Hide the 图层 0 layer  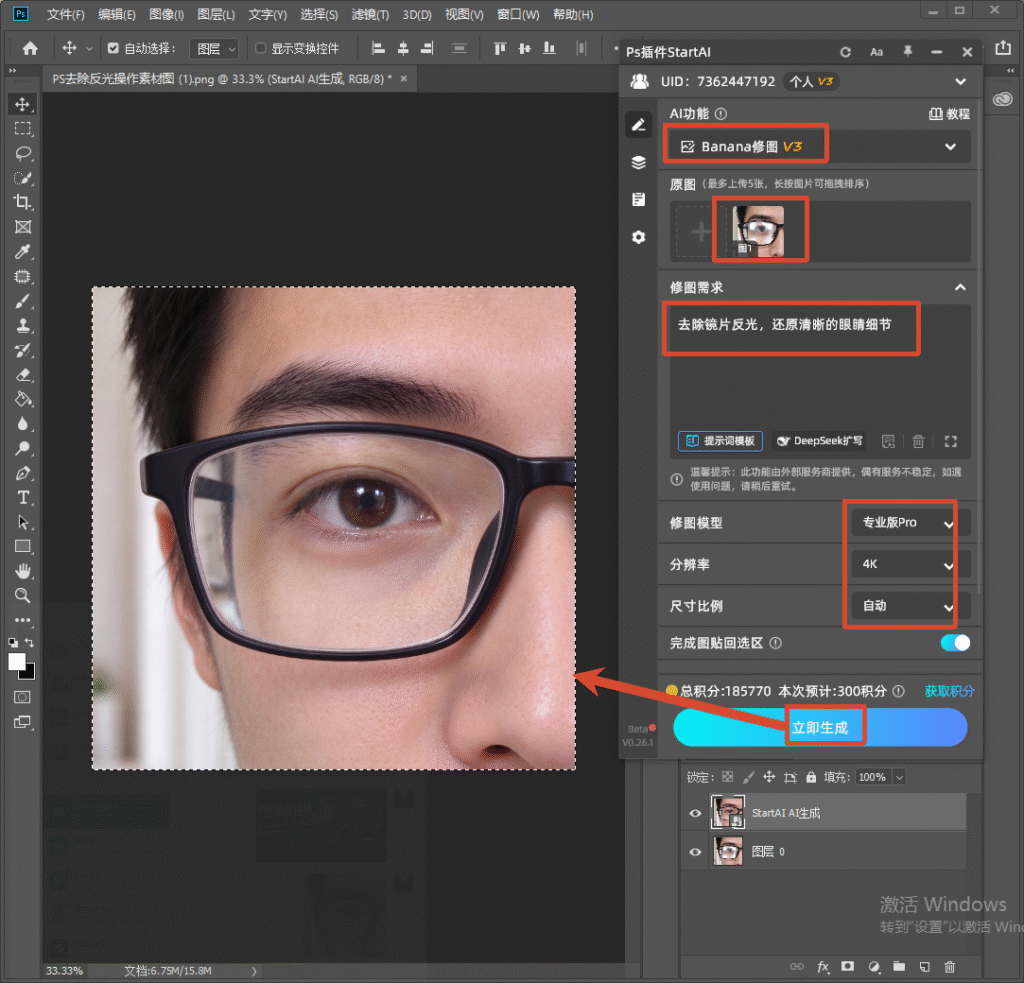point(695,852)
